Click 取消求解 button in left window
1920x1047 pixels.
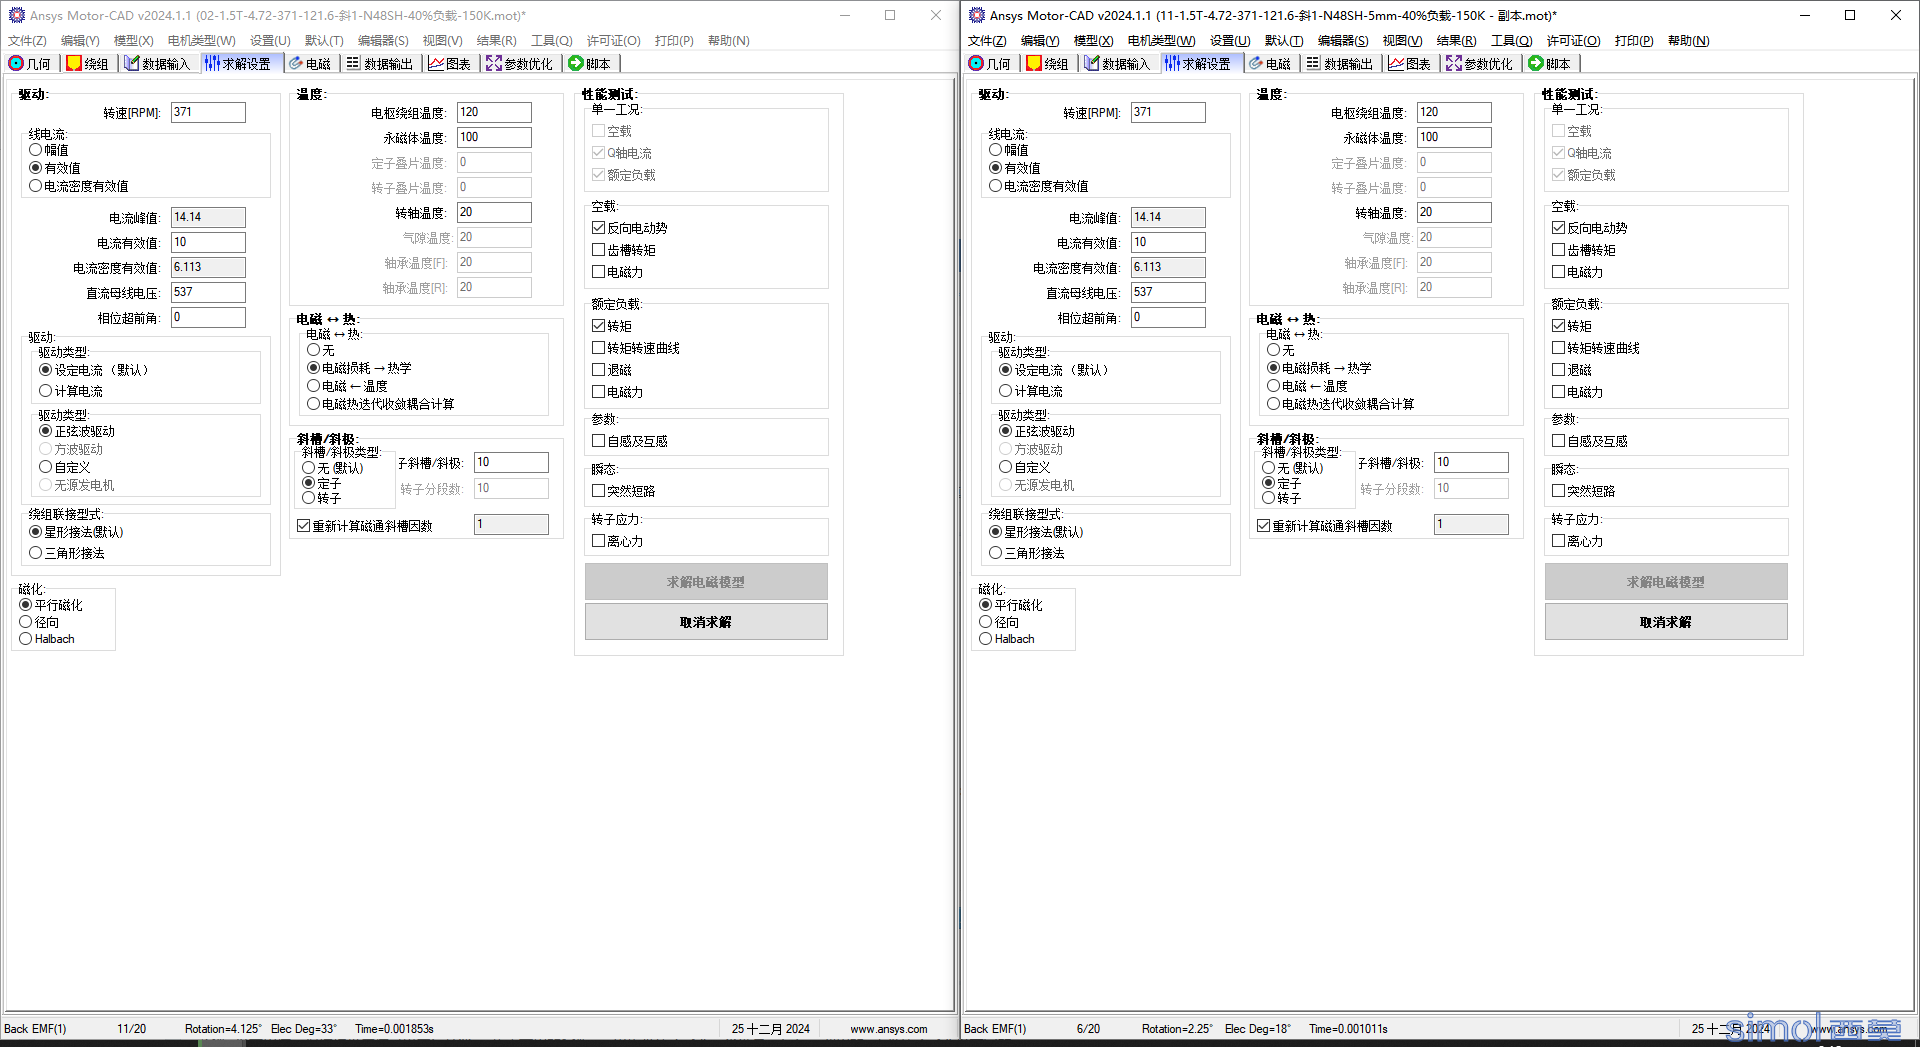(x=706, y=622)
